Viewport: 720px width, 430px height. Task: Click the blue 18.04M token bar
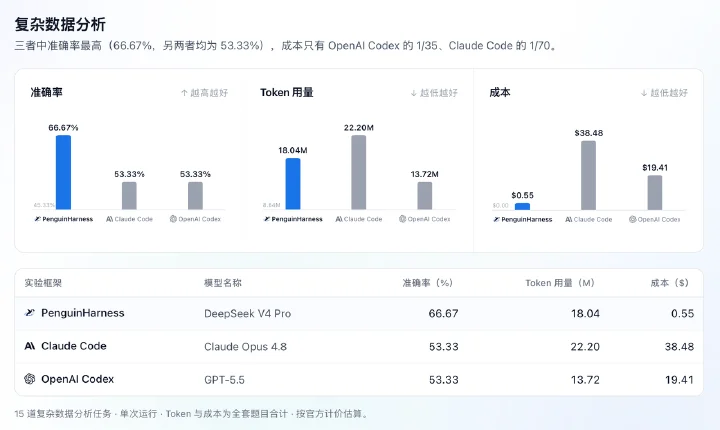(293, 184)
